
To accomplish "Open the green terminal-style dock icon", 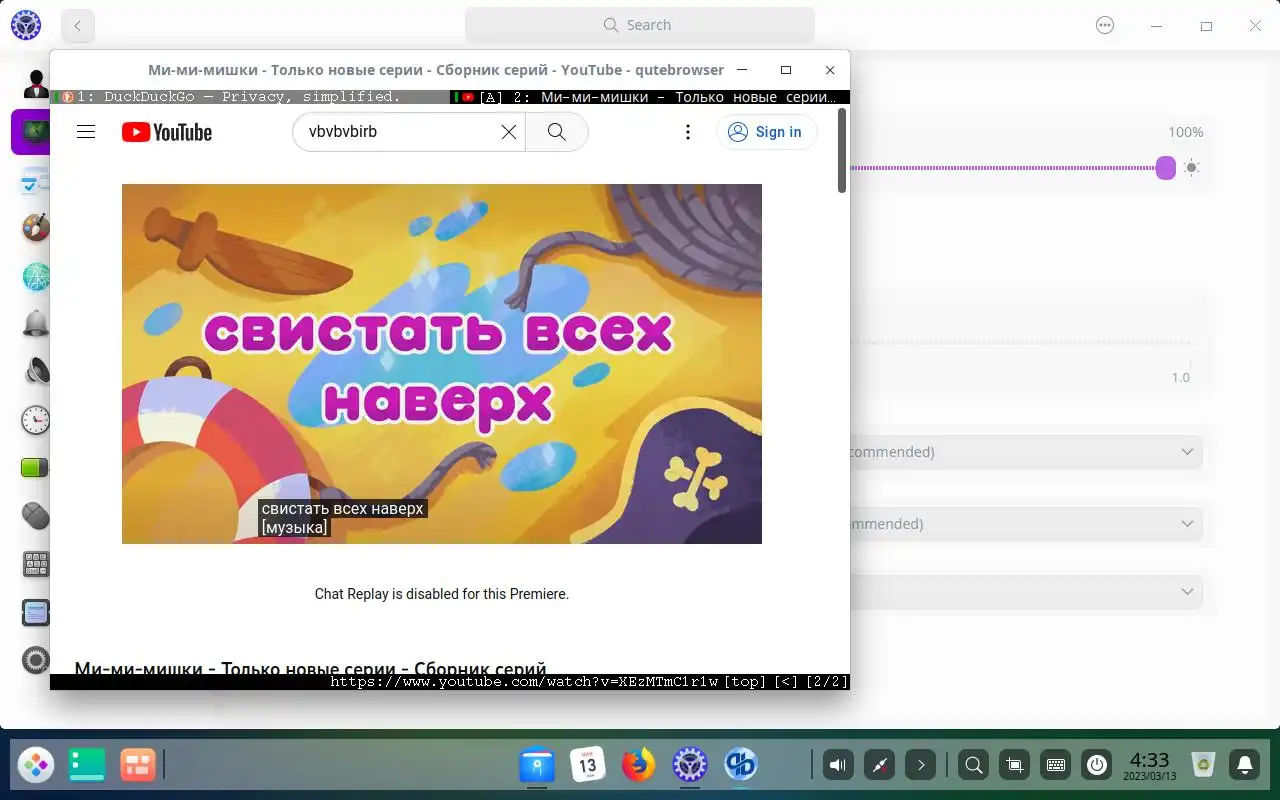I will 87,766.
